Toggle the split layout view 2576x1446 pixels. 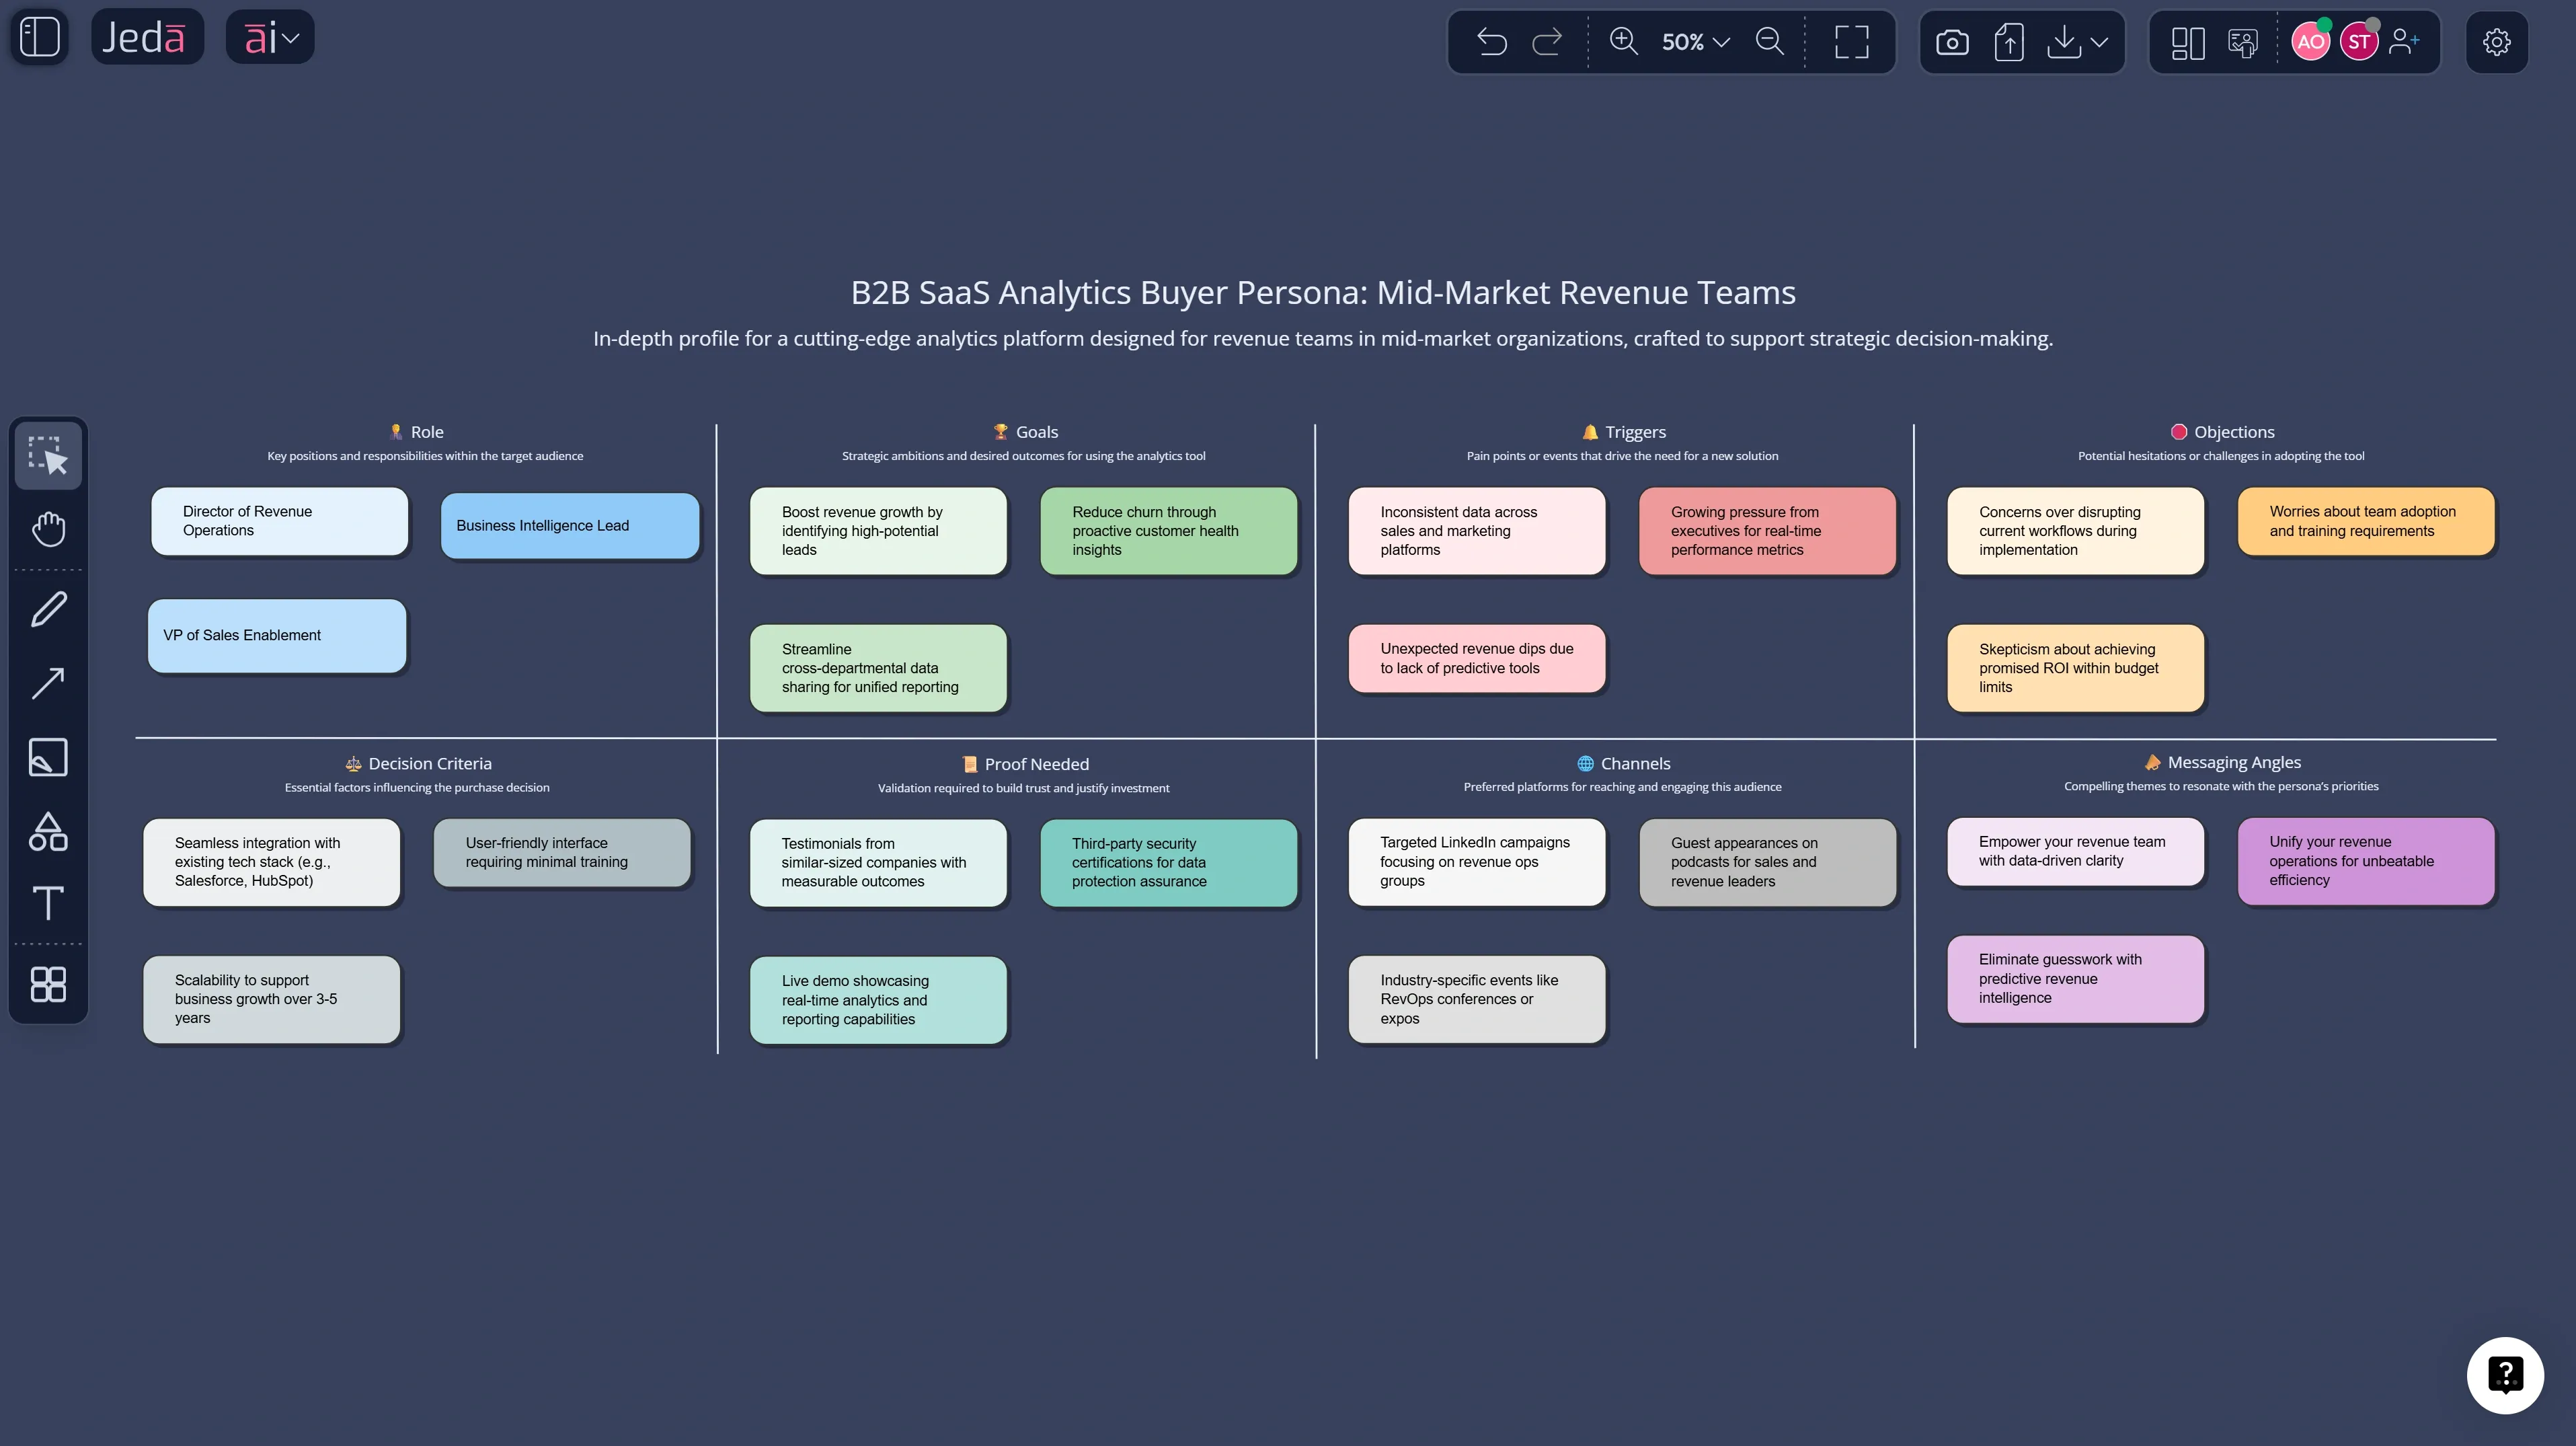click(x=2187, y=41)
